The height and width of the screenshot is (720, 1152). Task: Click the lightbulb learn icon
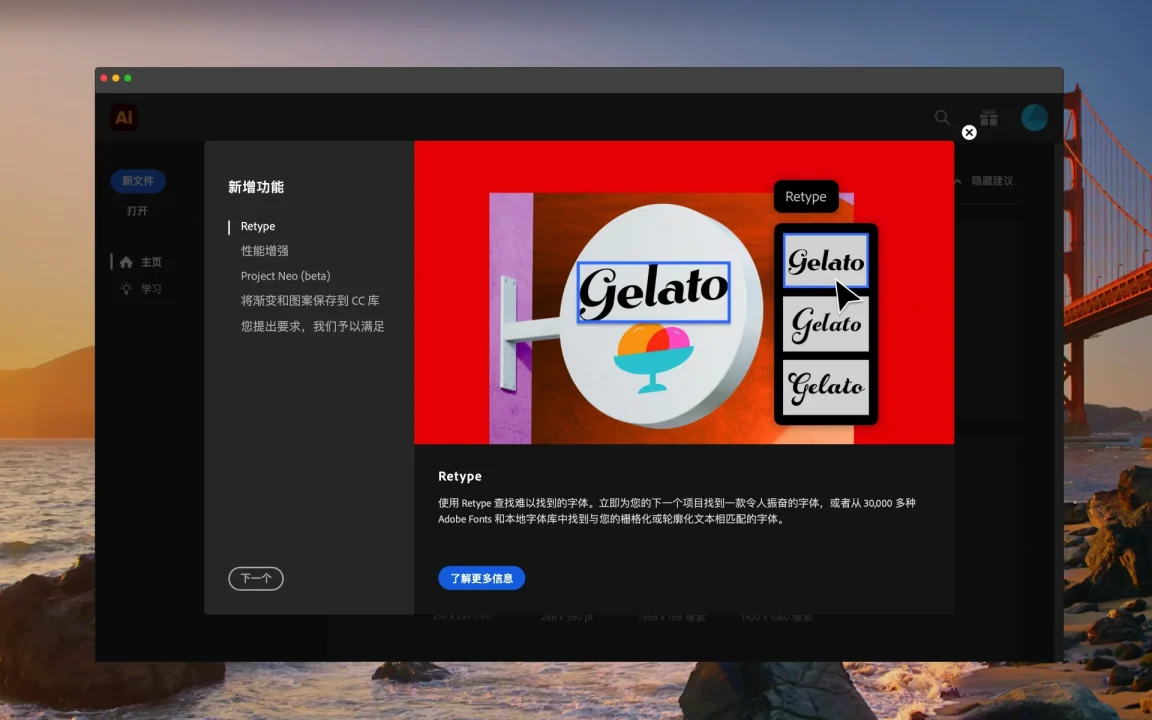click(126, 289)
